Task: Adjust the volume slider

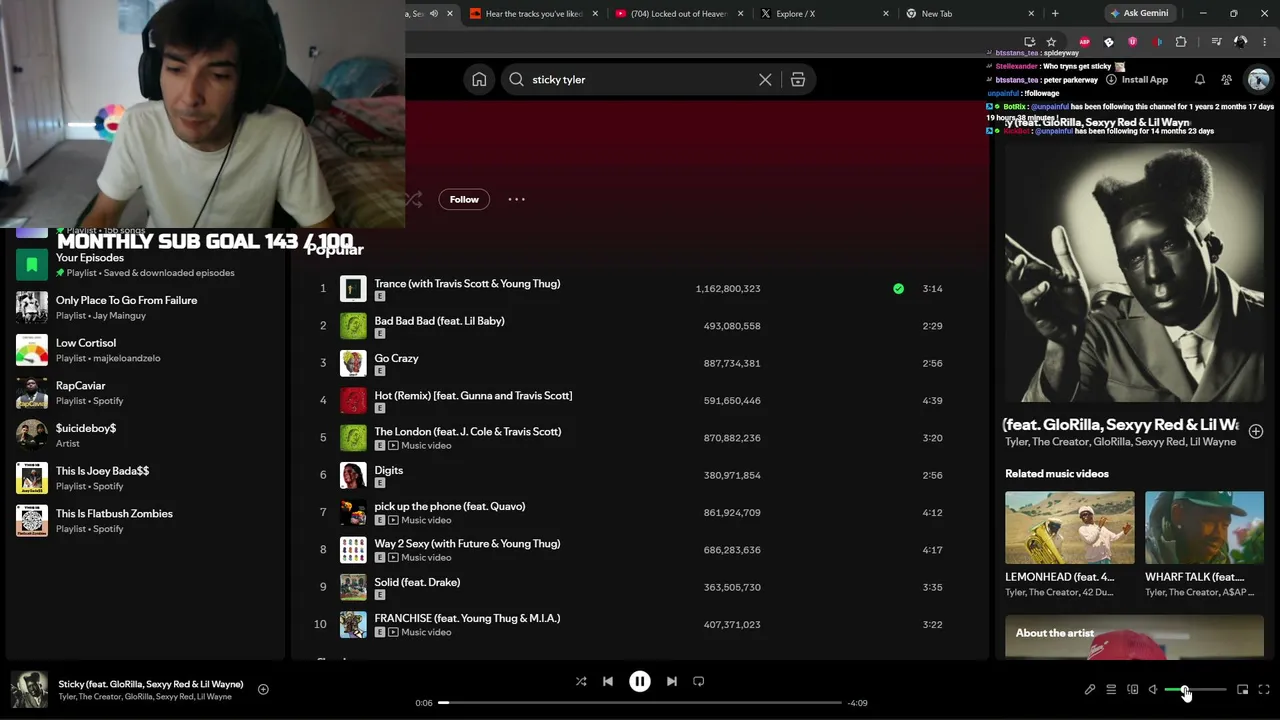Action: pyautogui.click(x=1195, y=689)
